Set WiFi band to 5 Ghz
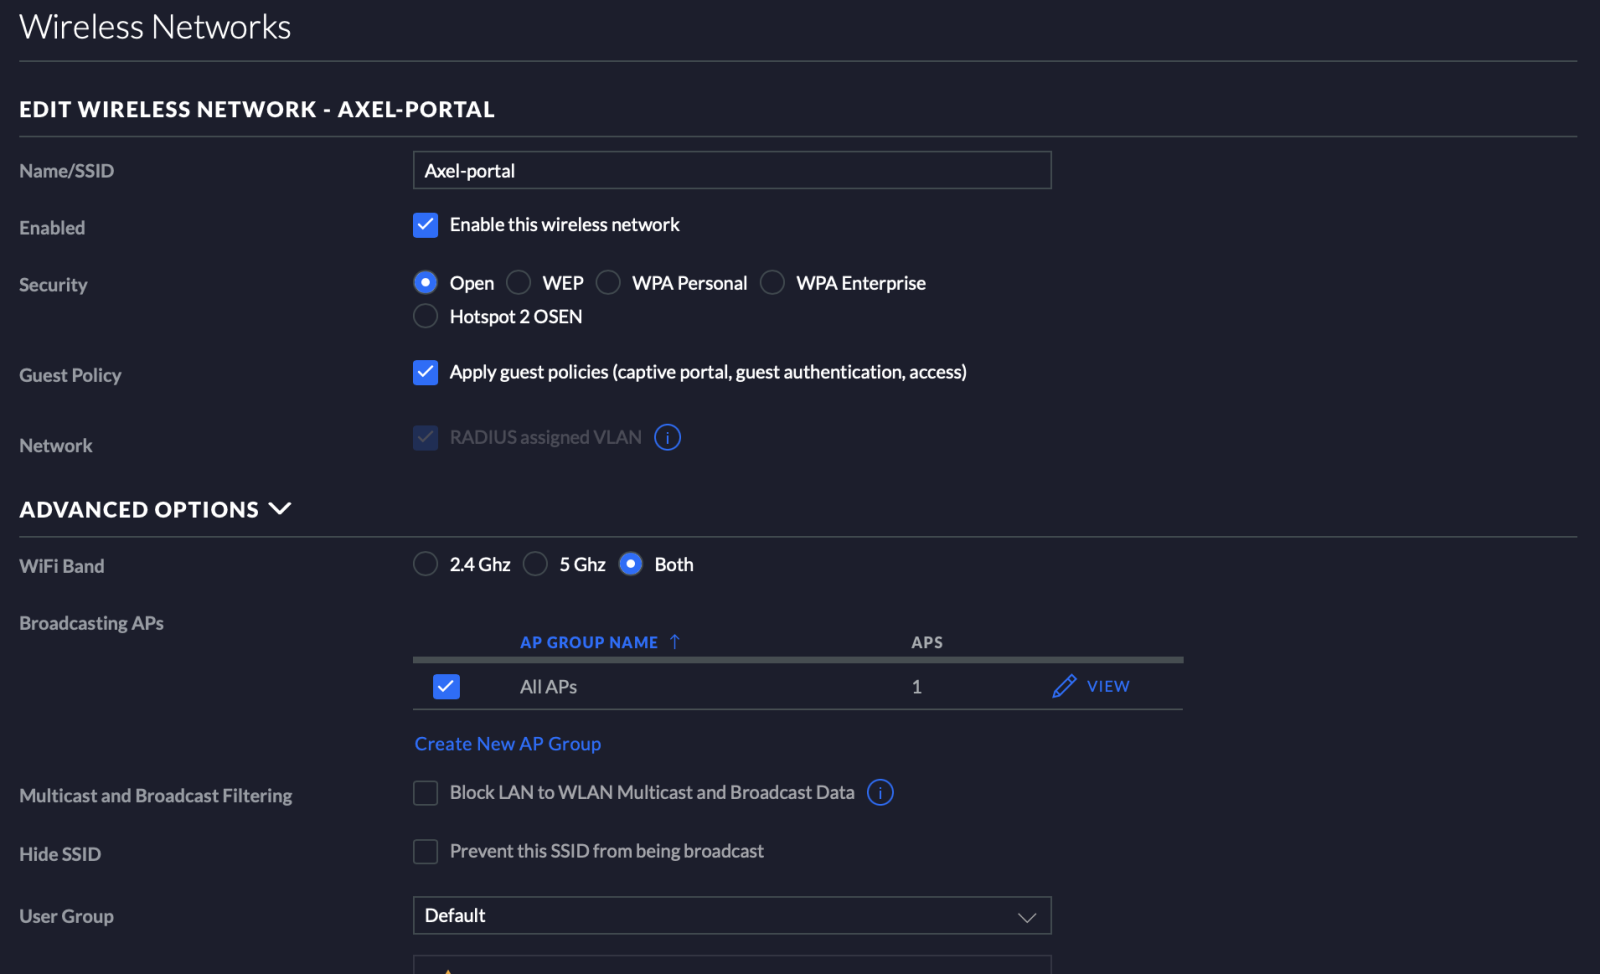The height and width of the screenshot is (974, 1600). 536,565
